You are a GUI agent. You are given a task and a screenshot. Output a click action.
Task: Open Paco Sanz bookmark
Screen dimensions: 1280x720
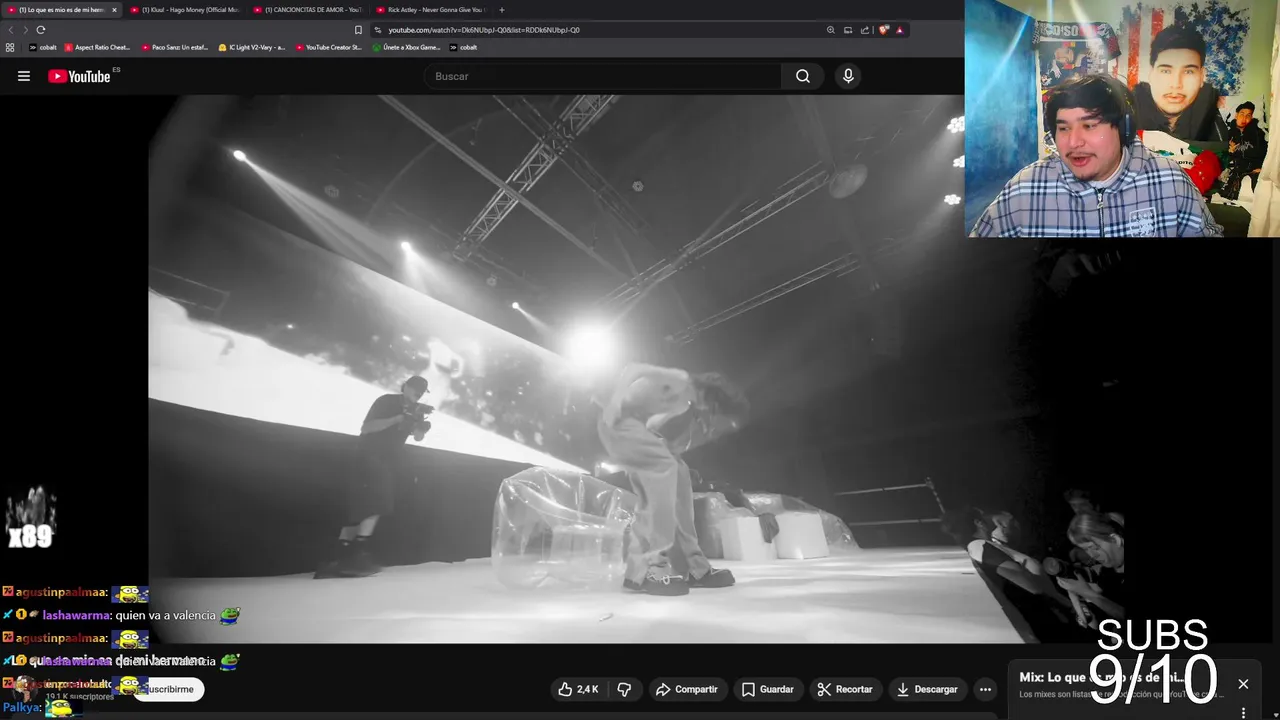point(175,47)
